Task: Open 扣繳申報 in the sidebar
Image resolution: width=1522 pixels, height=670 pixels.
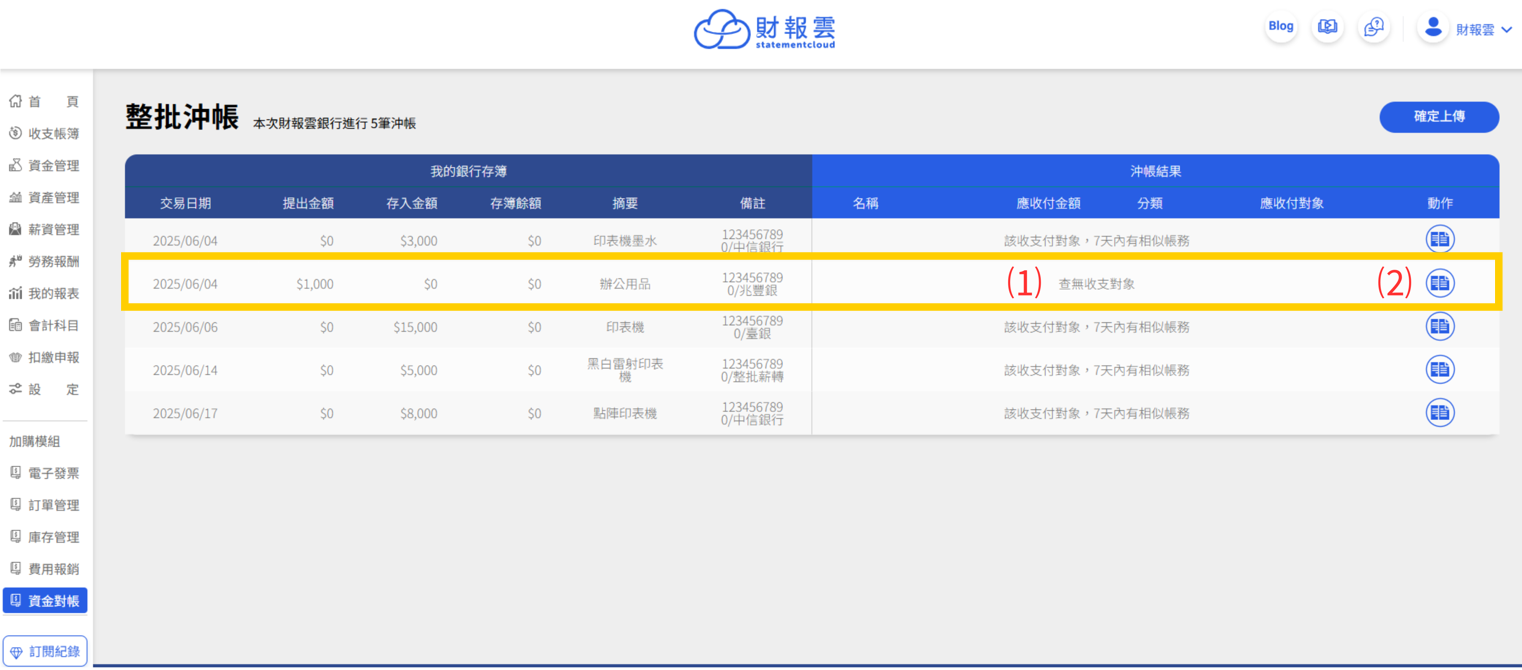Action: click(44, 358)
